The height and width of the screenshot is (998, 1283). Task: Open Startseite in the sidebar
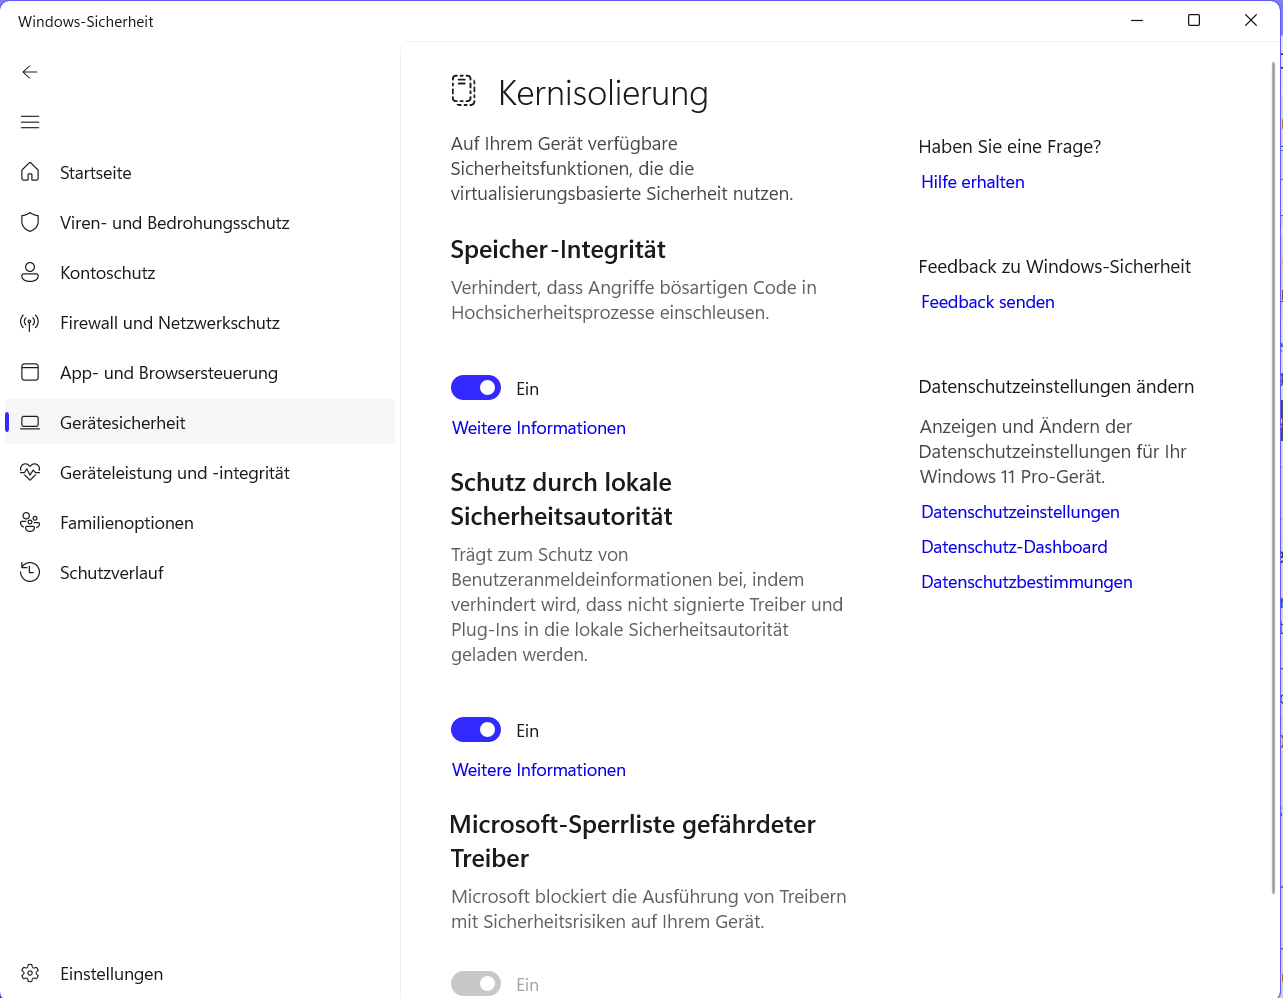point(200,172)
